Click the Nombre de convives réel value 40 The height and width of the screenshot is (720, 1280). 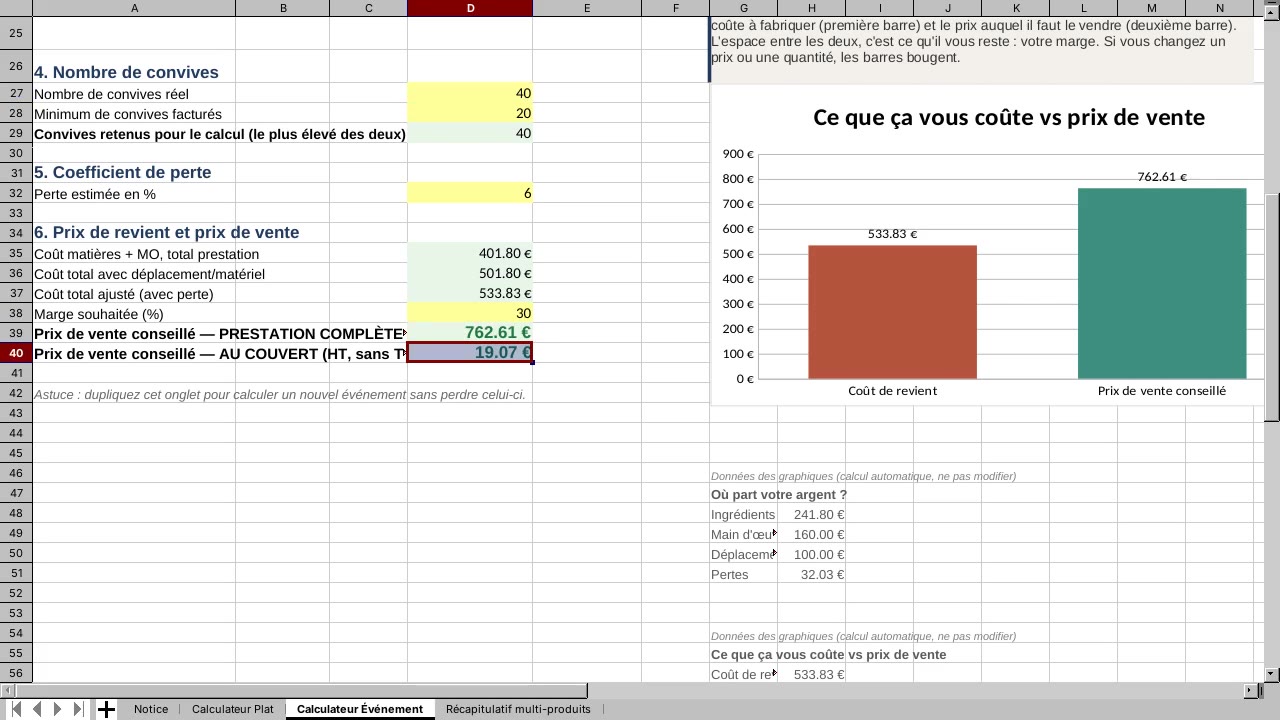click(470, 93)
